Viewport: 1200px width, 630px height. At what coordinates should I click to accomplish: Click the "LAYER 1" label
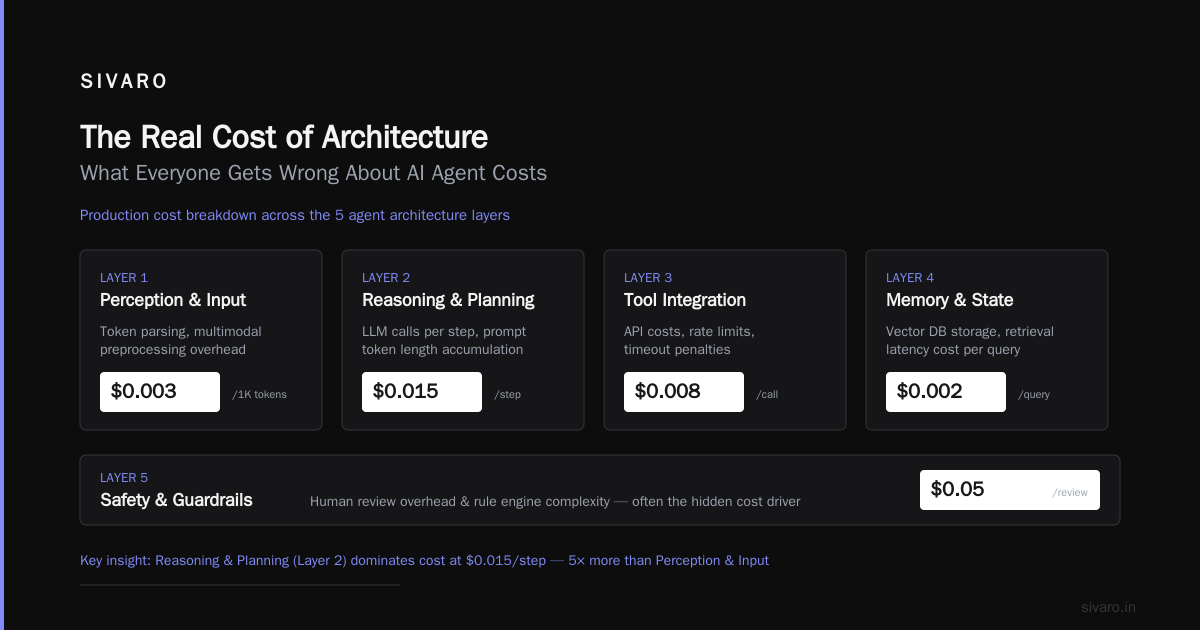point(124,278)
